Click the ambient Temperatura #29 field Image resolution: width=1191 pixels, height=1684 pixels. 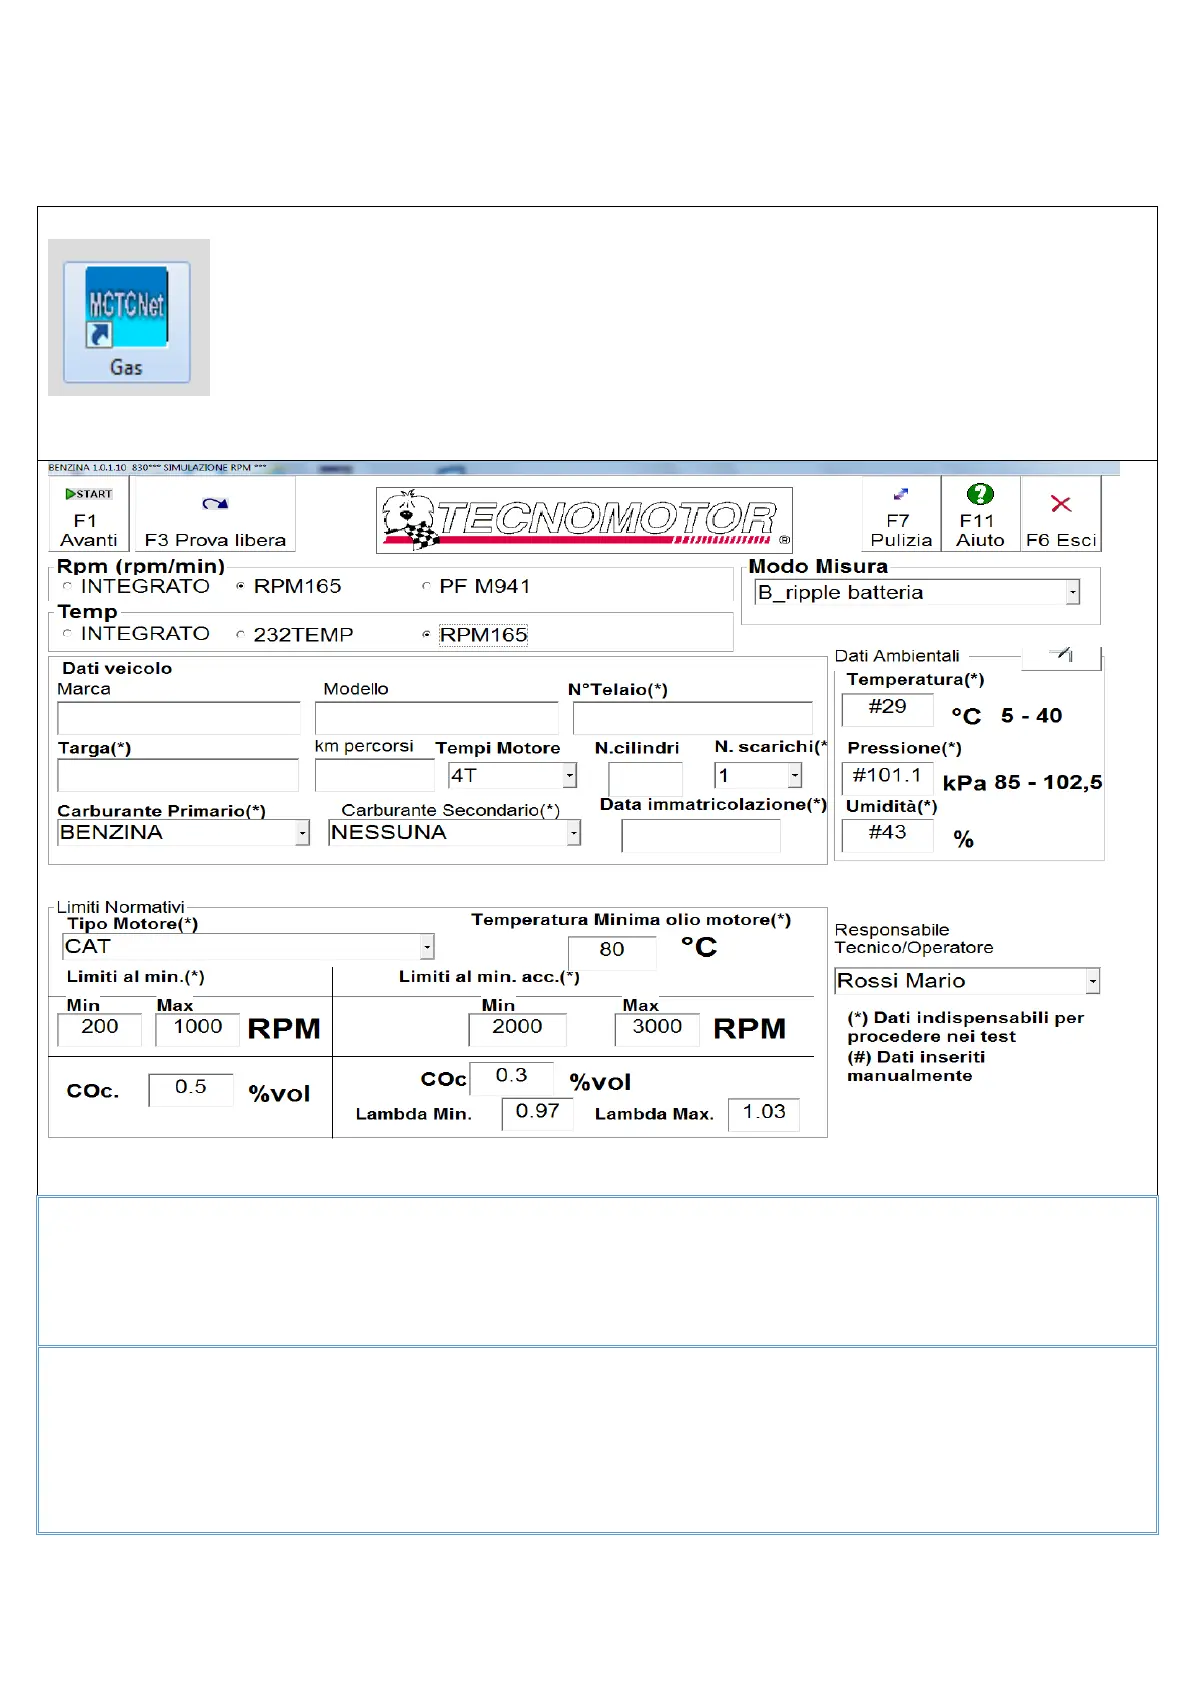(x=888, y=708)
